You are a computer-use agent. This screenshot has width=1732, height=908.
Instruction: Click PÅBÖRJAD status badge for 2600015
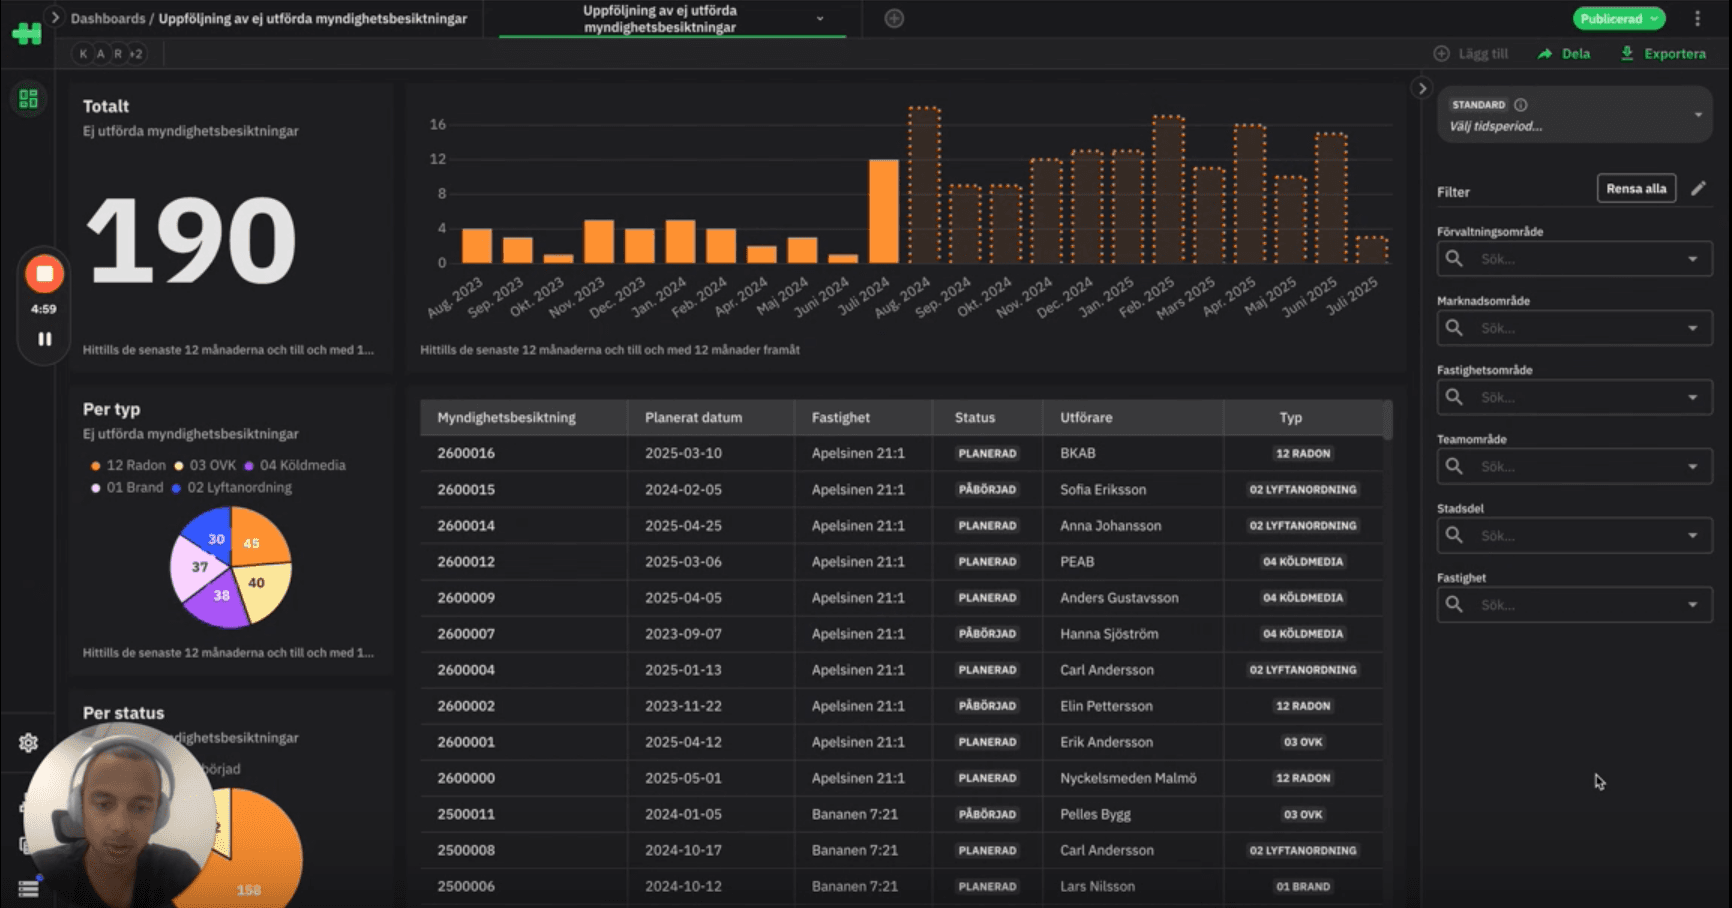point(987,489)
